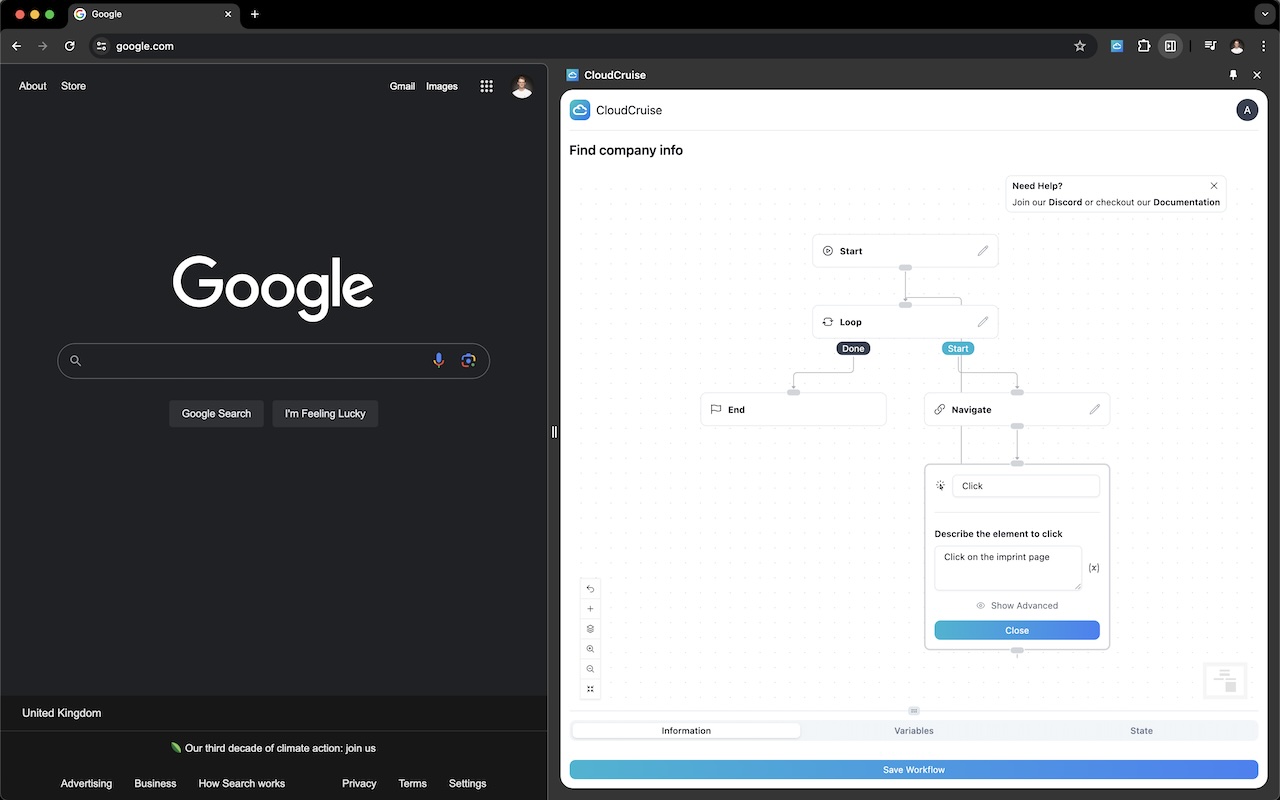
Task: Open Google Lens camera icon
Action: pos(468,360)
